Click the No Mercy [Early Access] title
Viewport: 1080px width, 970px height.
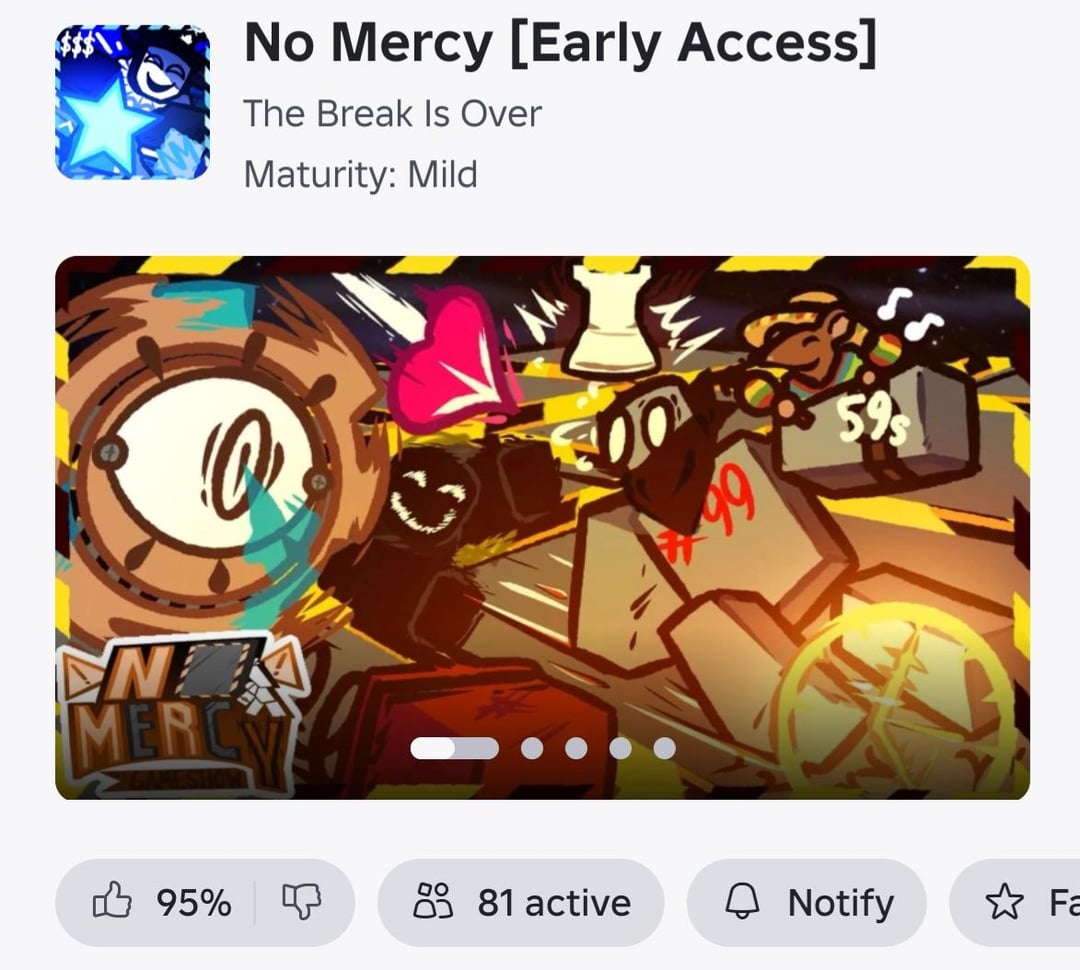[561, 44]
